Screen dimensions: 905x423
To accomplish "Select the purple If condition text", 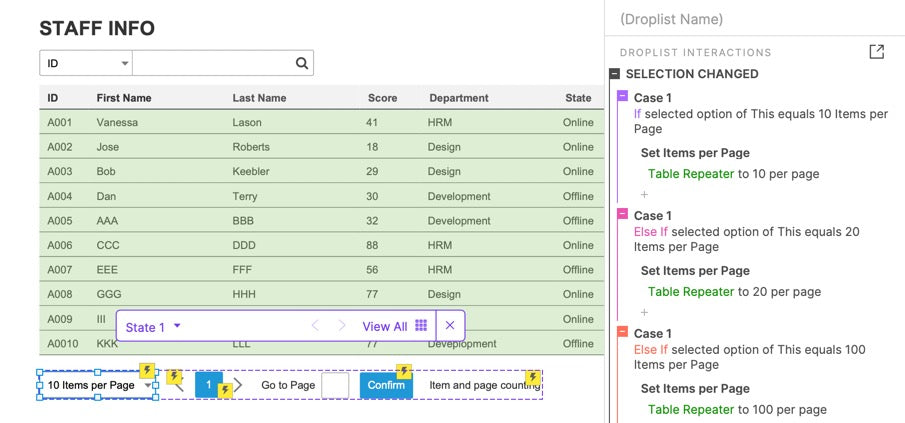I will click(x=761, y=121).
